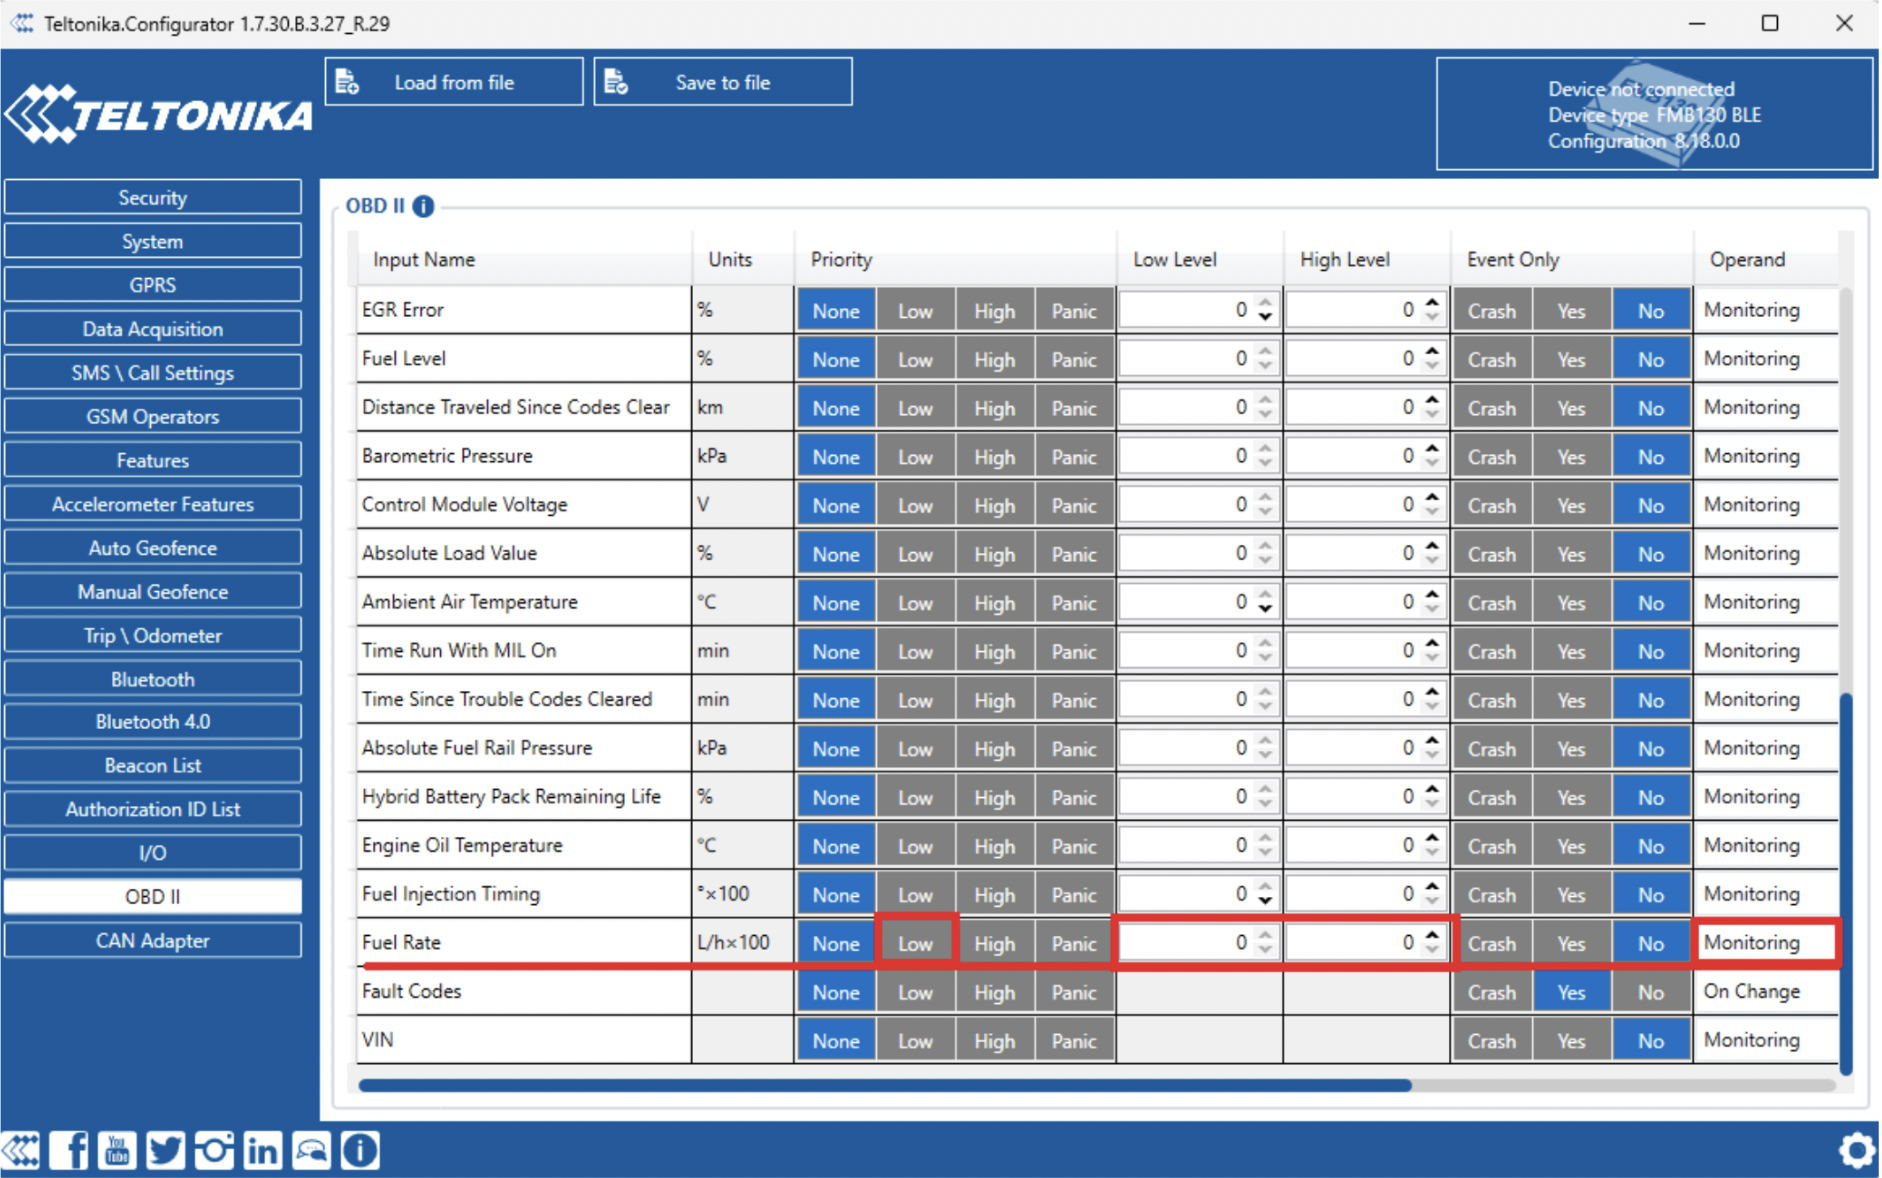The height and width of the screenshot is (1178, 1882).
Task: Click the Priority column header
Action: tap(955, 260)
